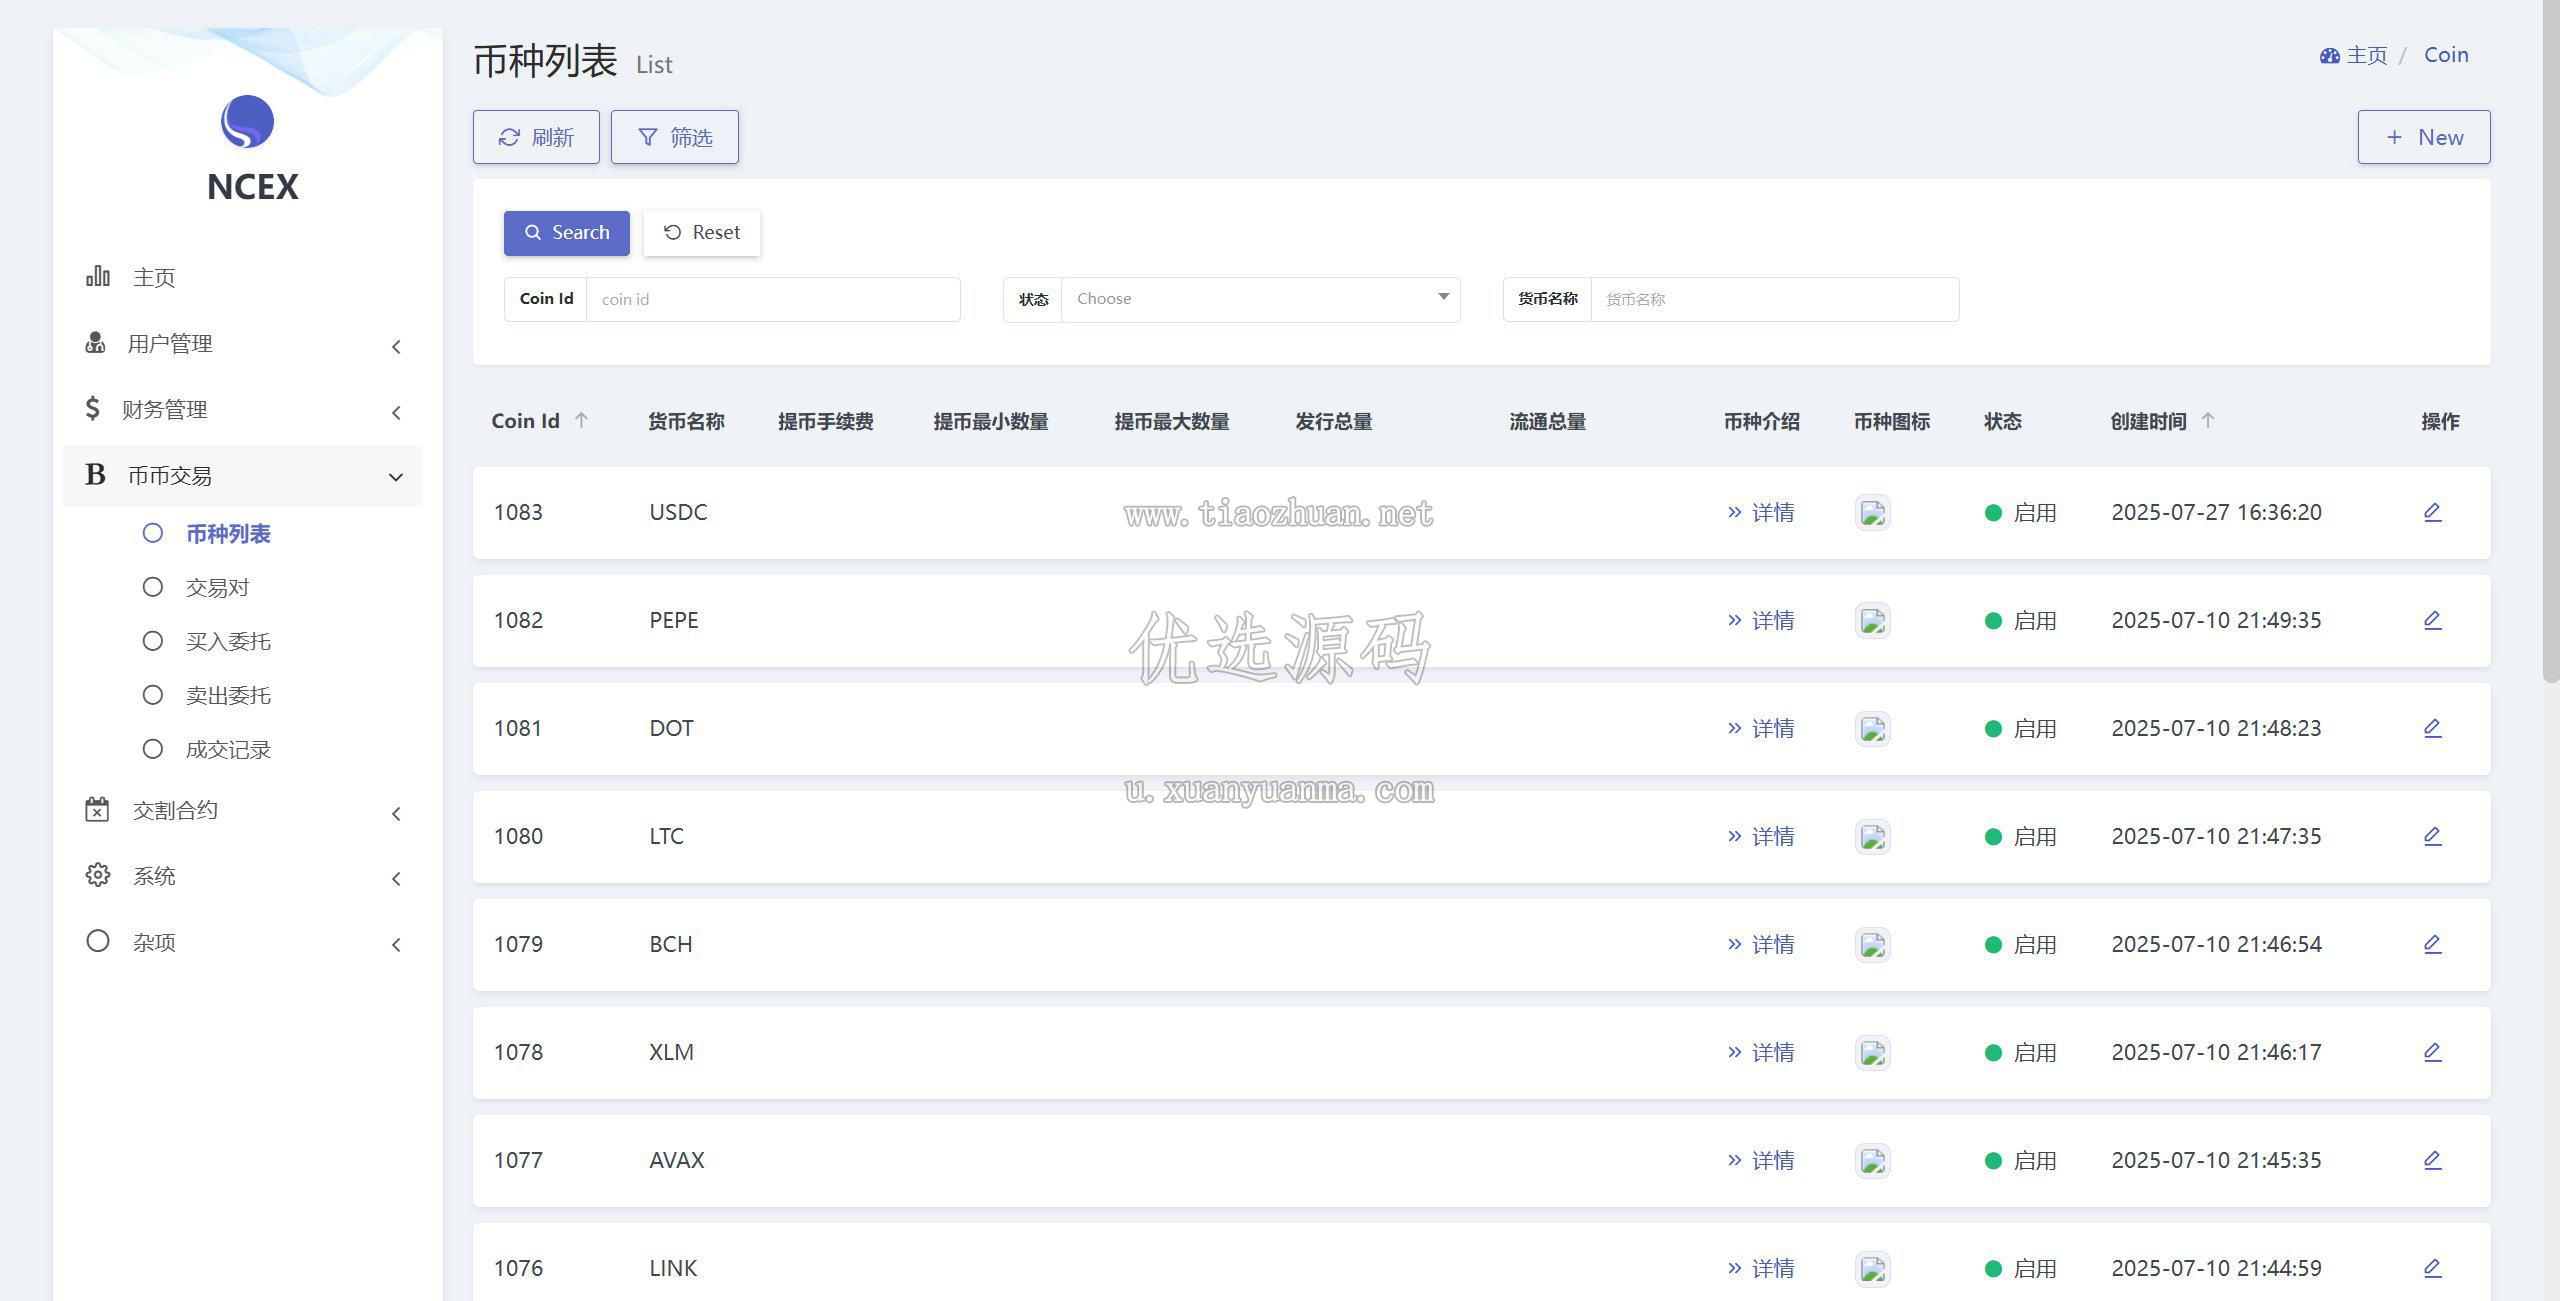The height and width of the screenshot is (1301, 2560).
Task: Open 买入委托 submenu item
Action: (228, 642)
